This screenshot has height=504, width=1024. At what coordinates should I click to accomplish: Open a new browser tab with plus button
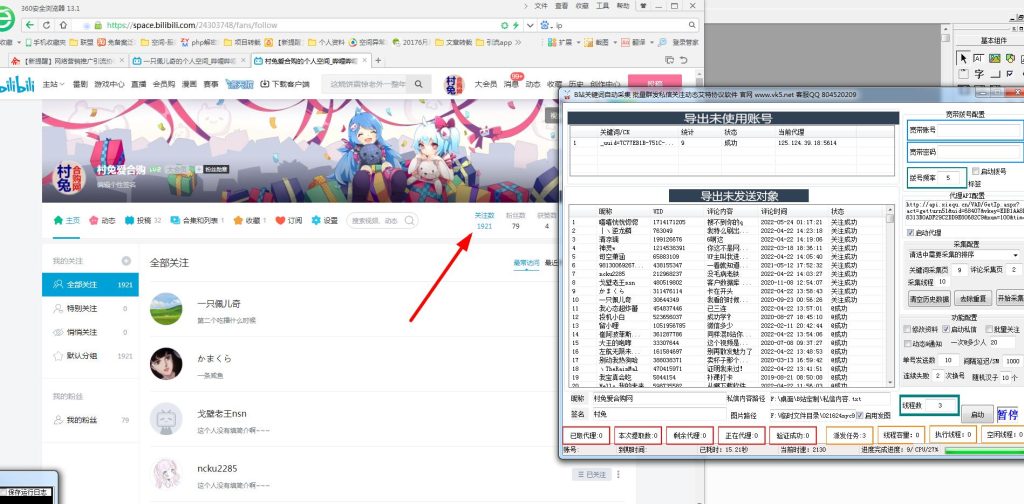tap(377, 61)
